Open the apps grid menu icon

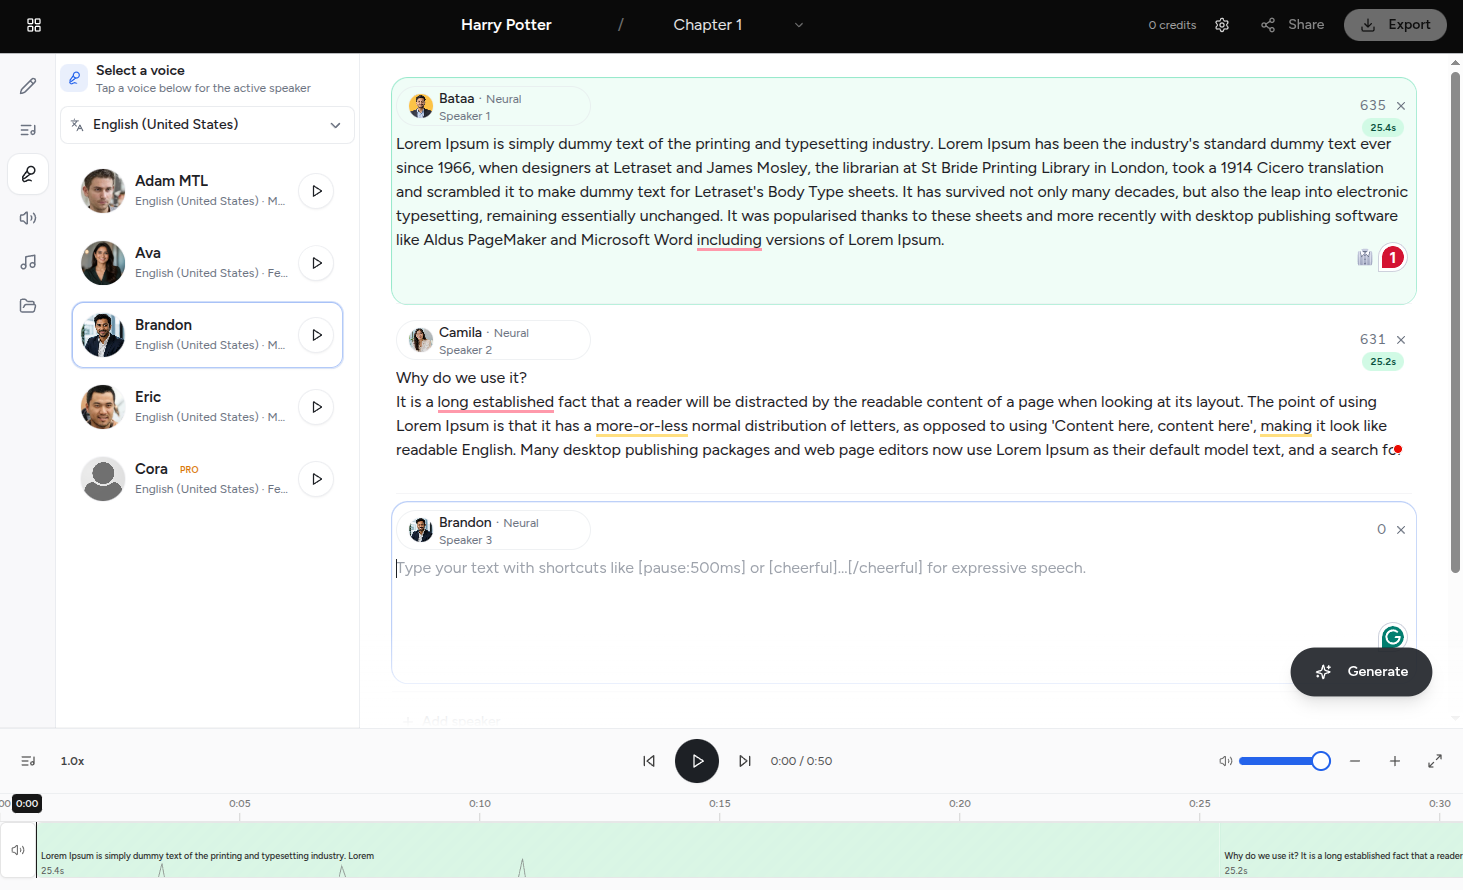pyautogui.click(x=34, y=25)
